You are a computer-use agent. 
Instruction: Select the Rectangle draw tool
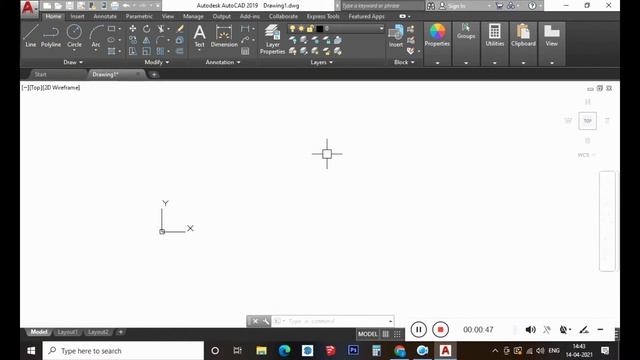coord(111,29)
